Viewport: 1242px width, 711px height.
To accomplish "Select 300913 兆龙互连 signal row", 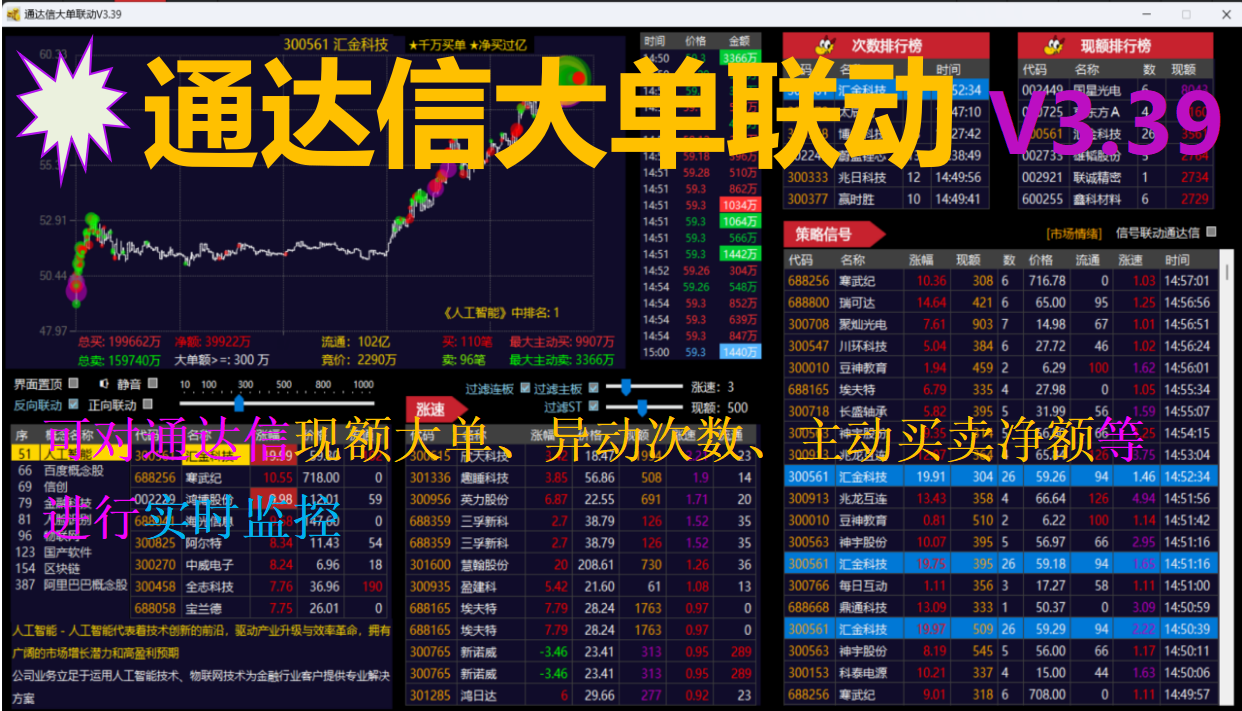I will [1000, 498].
